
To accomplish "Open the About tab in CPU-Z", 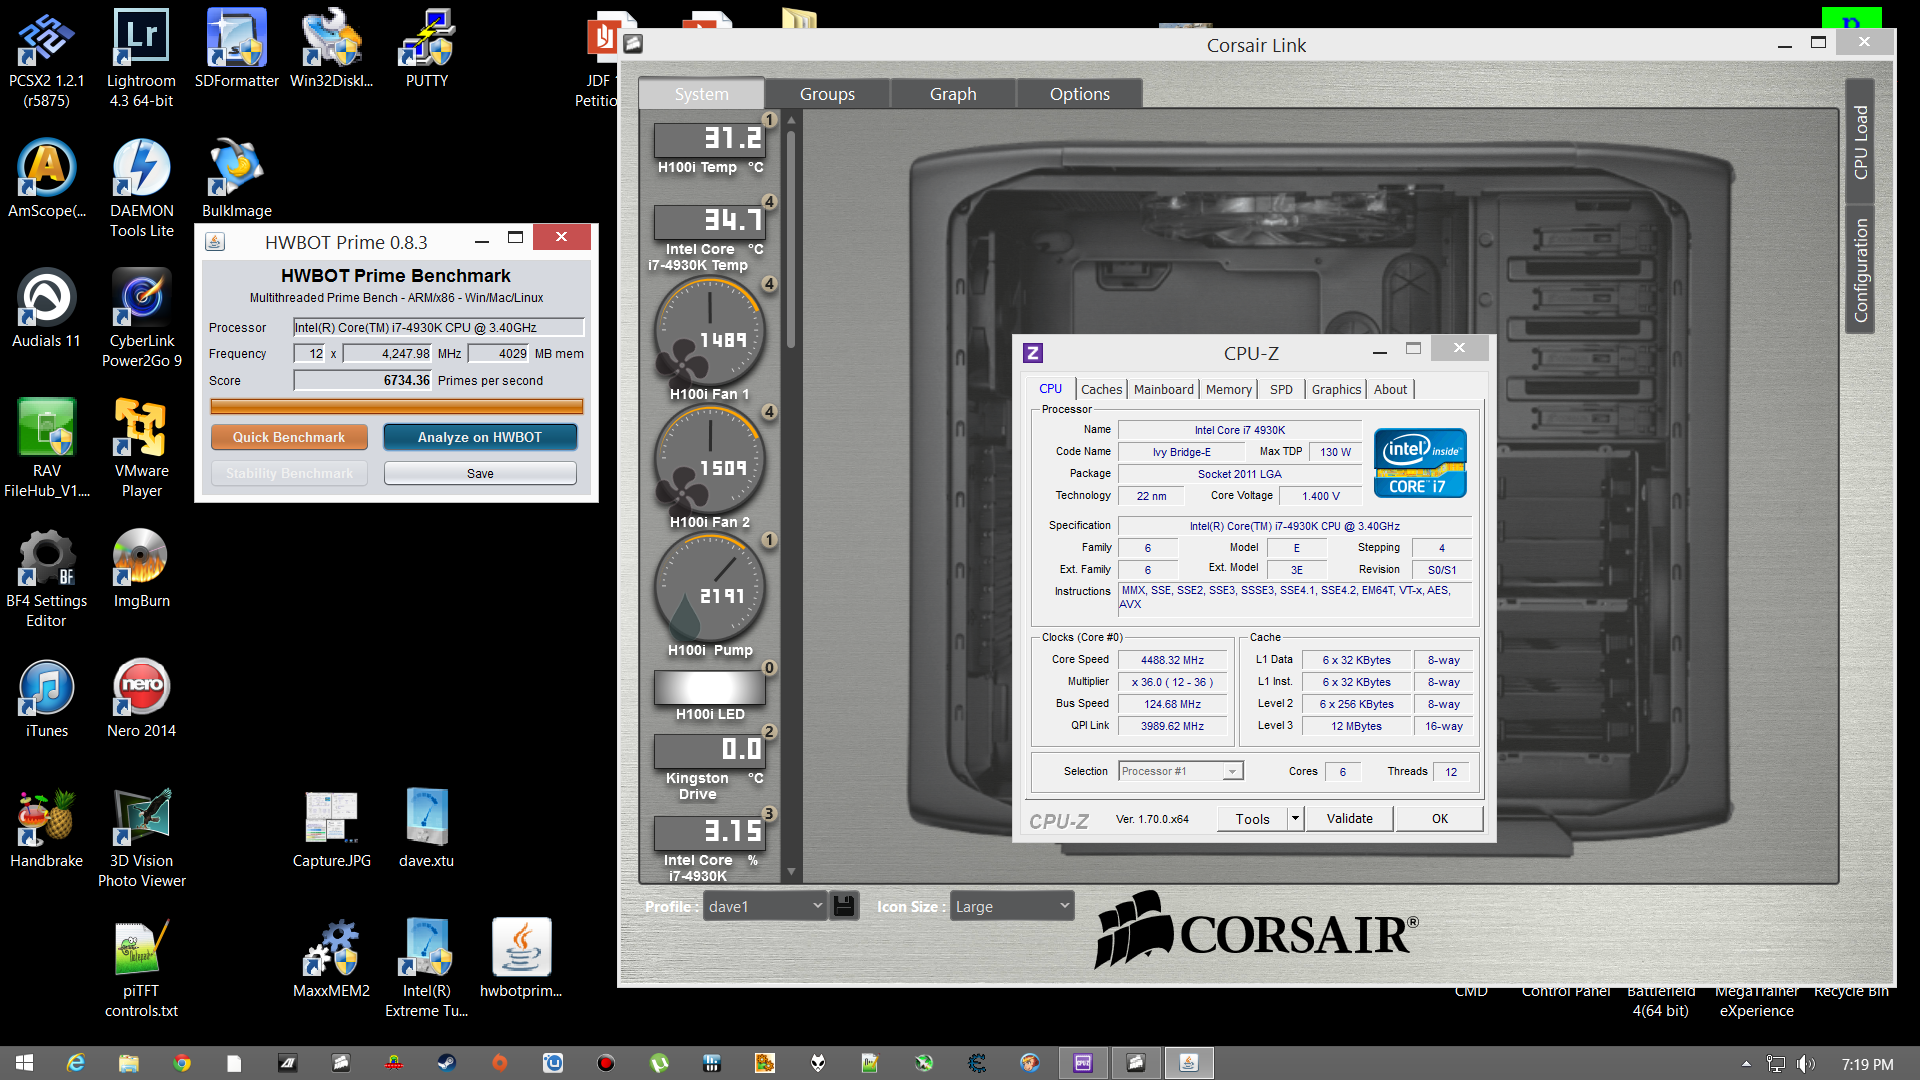I will 1390,389.
